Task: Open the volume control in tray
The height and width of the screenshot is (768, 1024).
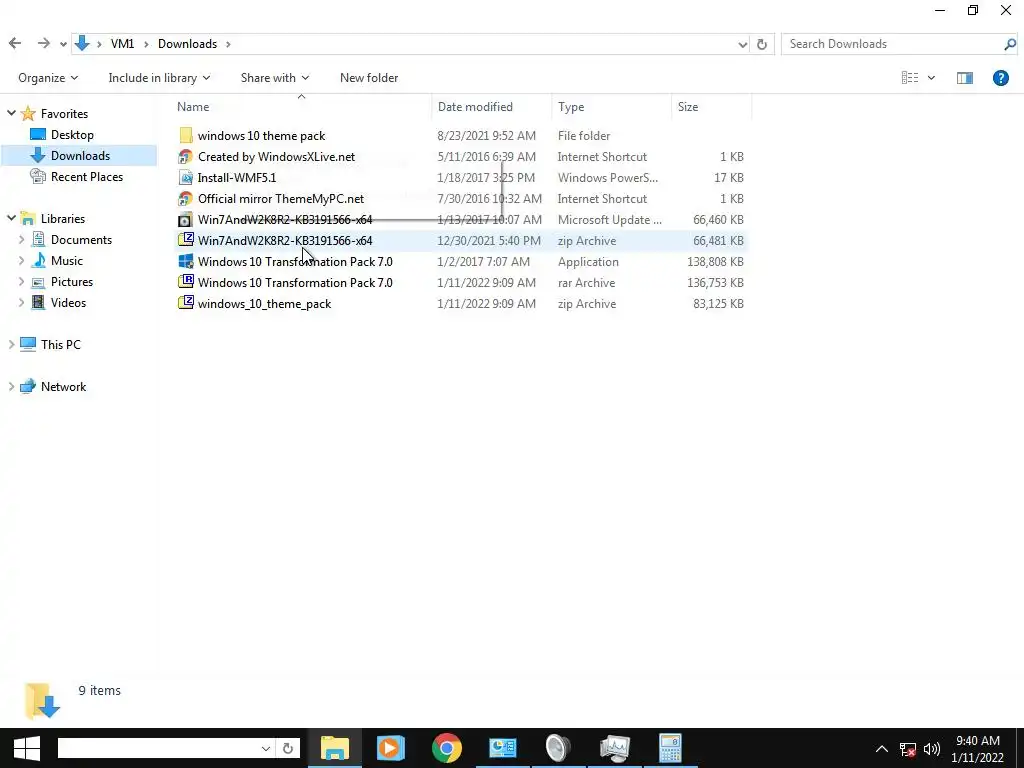Action: point(932,748)
